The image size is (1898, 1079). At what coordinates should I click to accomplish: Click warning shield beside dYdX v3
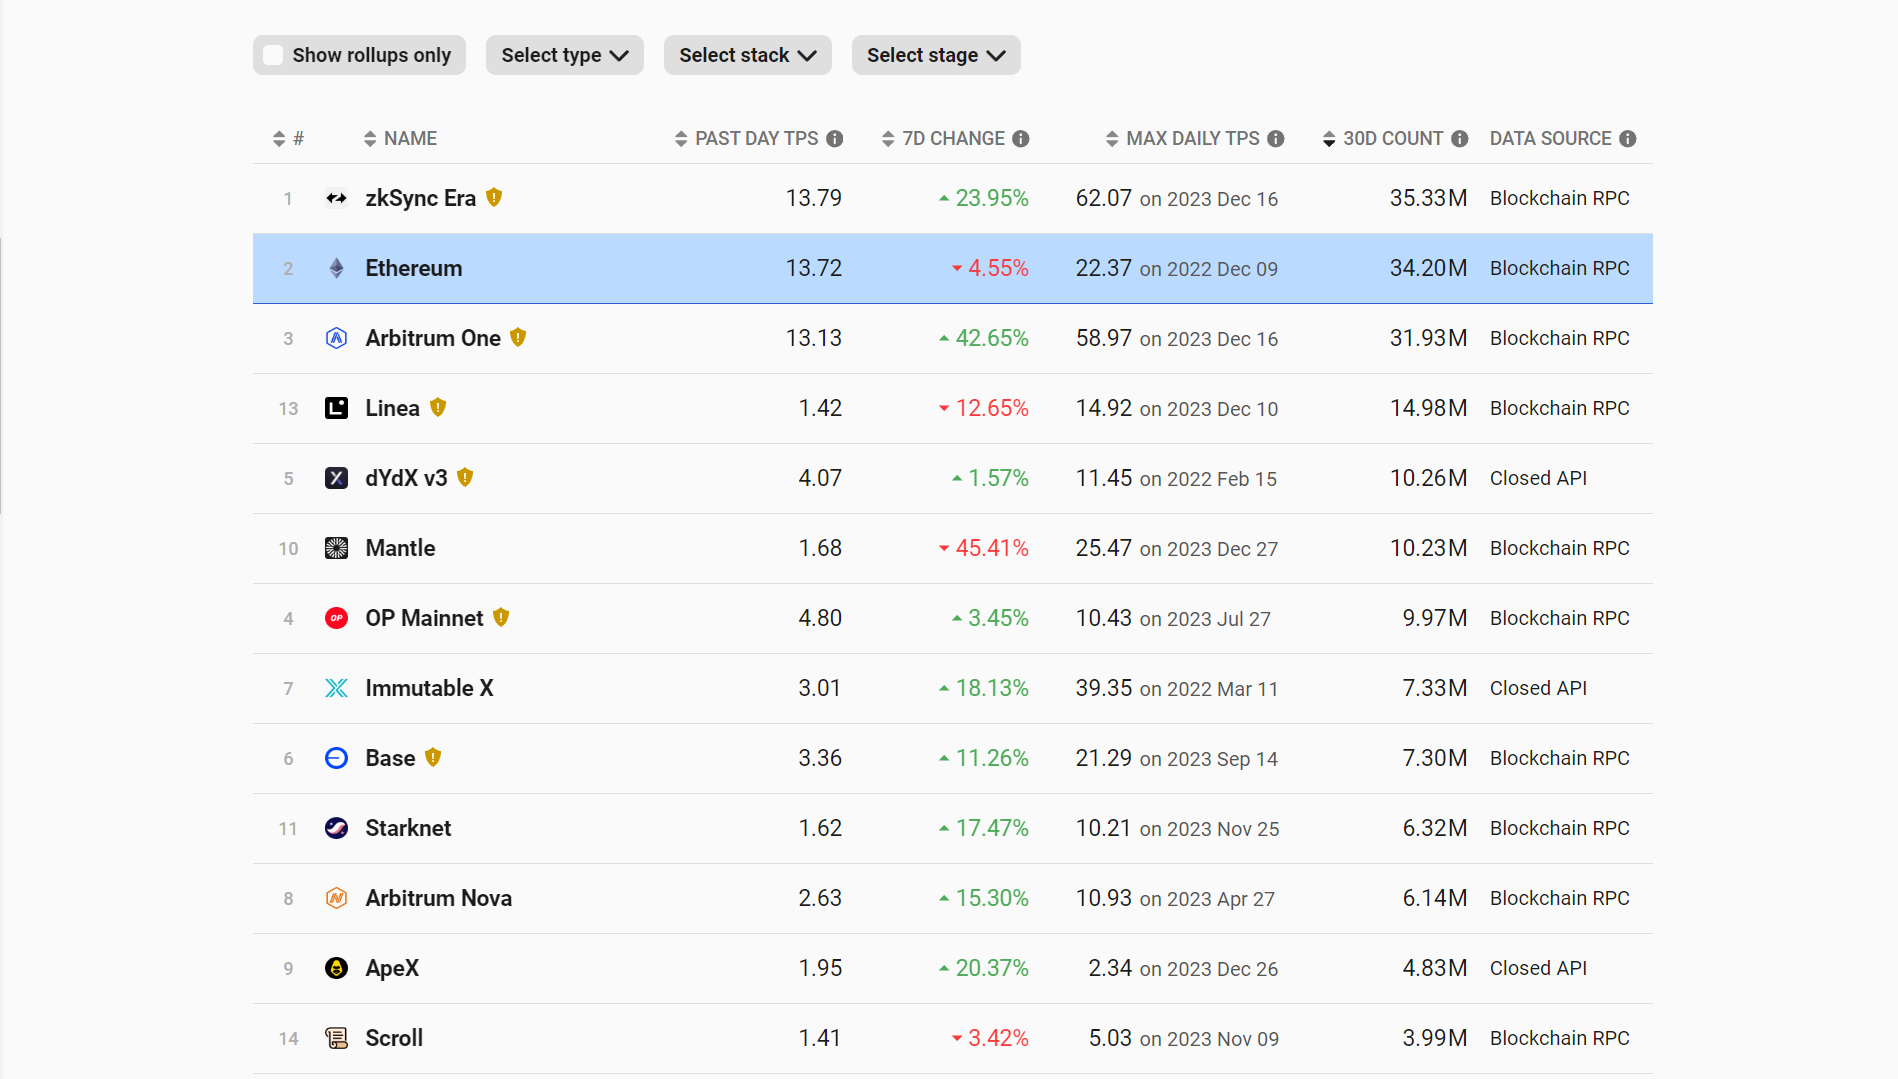(x=465, y=478)
